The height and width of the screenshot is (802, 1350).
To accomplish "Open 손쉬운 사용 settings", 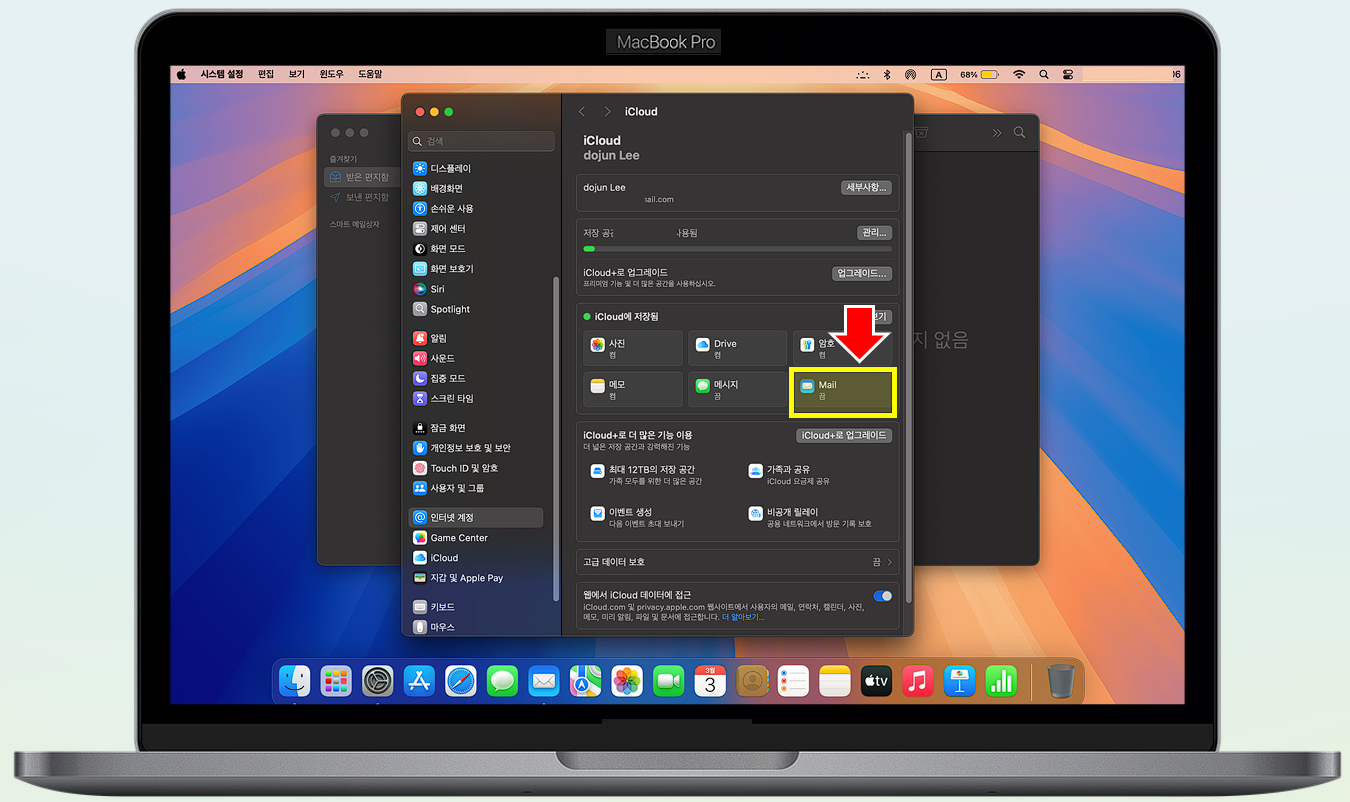I will coord(444,208).
